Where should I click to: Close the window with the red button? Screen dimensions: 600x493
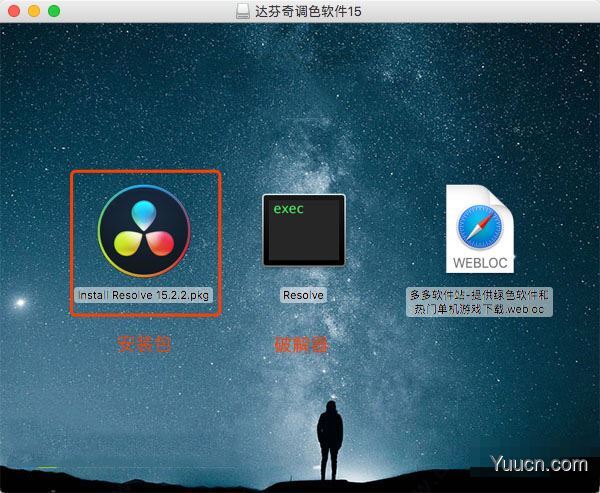(14, 11)
